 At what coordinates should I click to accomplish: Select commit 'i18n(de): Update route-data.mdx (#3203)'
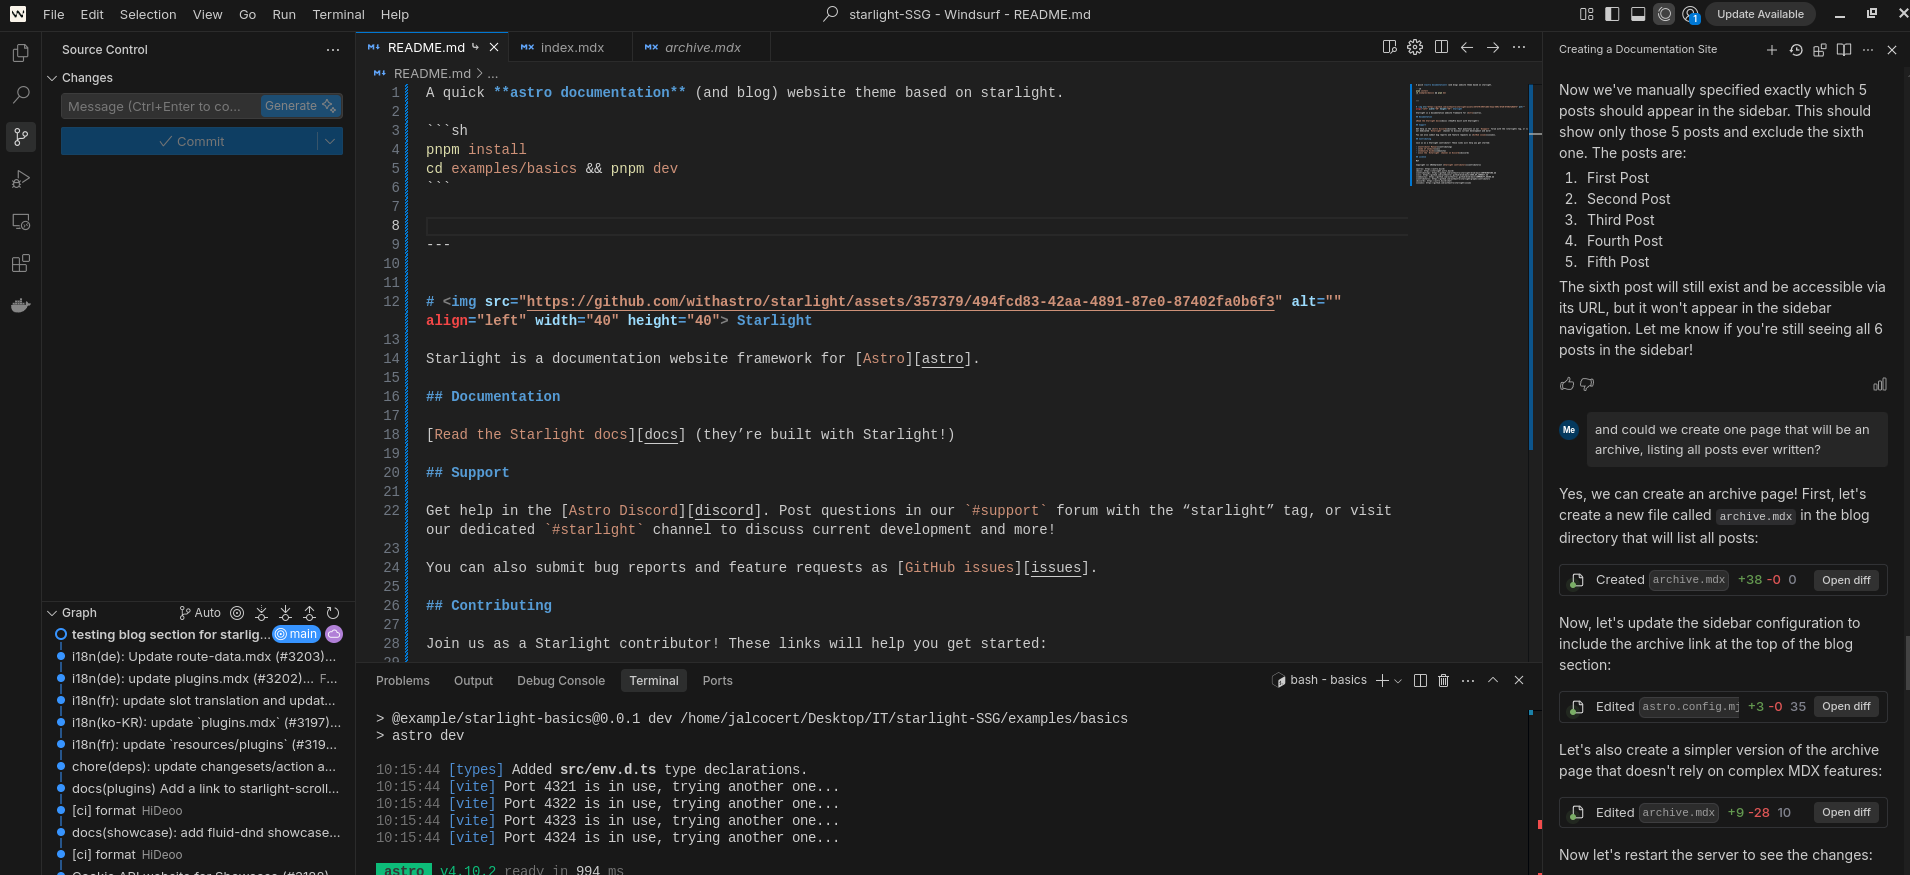tap(204, 657)
